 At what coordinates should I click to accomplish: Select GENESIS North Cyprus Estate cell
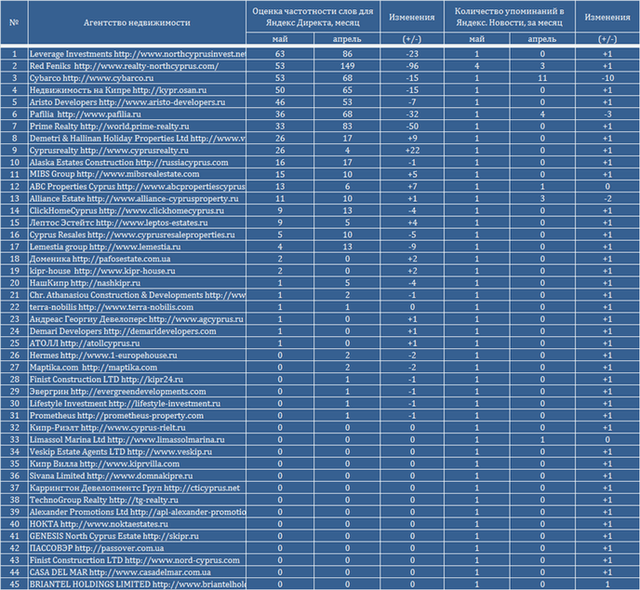[137, 536]
